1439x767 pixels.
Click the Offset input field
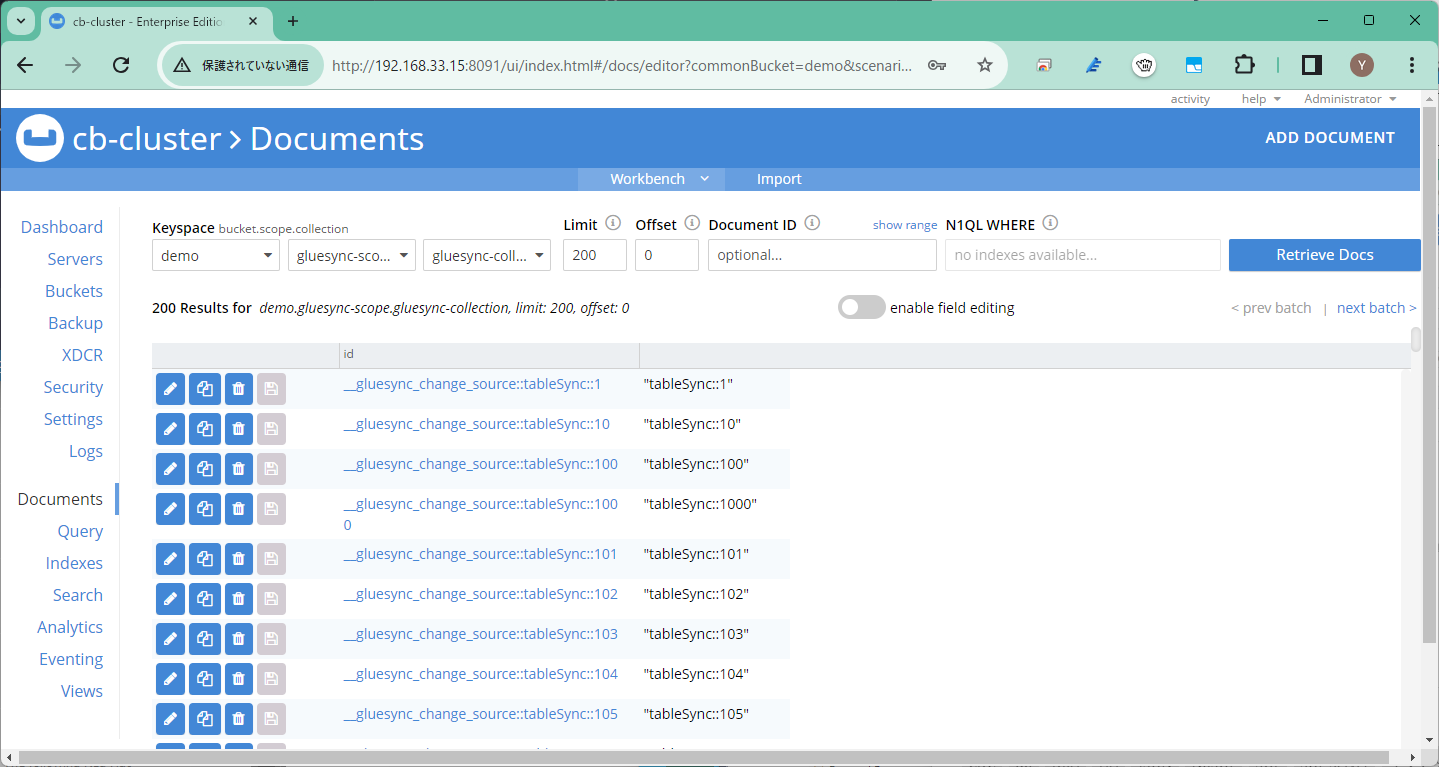tap(667, 255)
